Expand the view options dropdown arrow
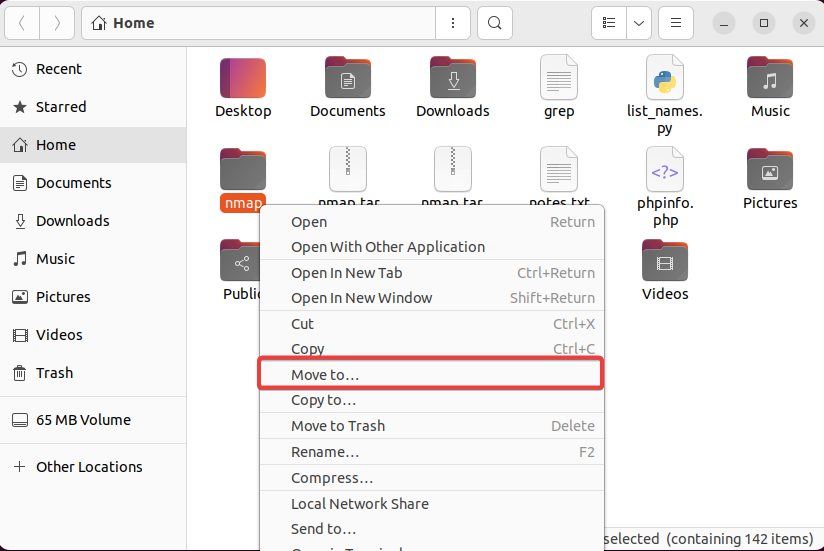The height and width of the screenshot is (551, 824). (639, 23)
